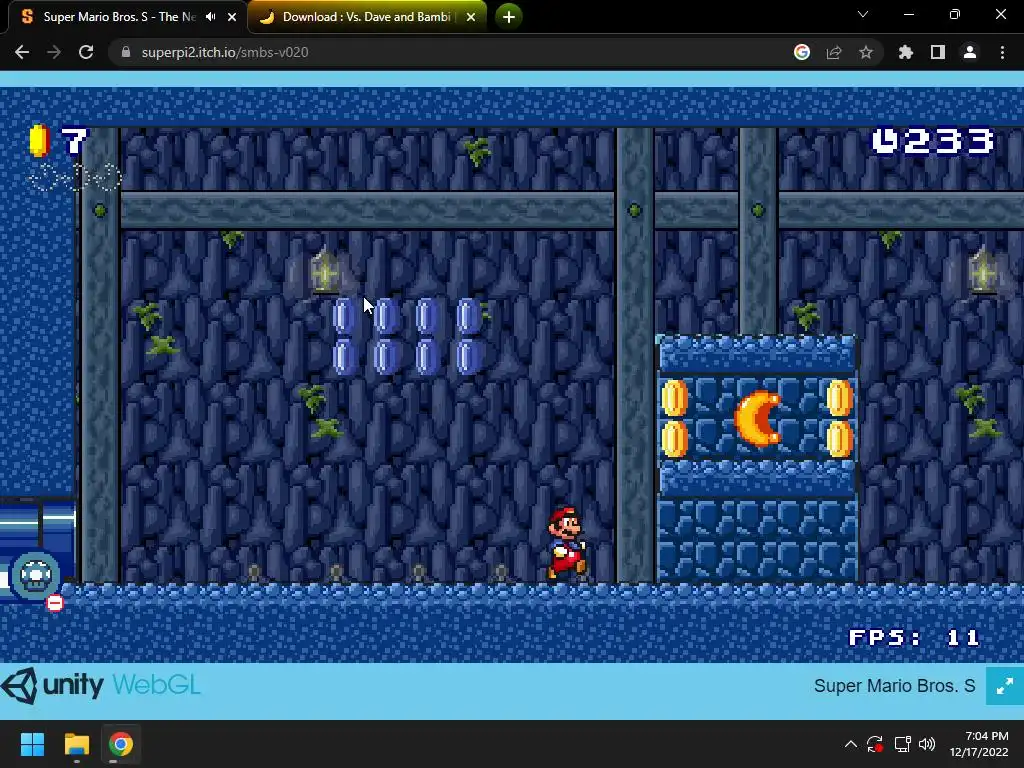Open the Chrome profile menu

click(x=970, y=52)
